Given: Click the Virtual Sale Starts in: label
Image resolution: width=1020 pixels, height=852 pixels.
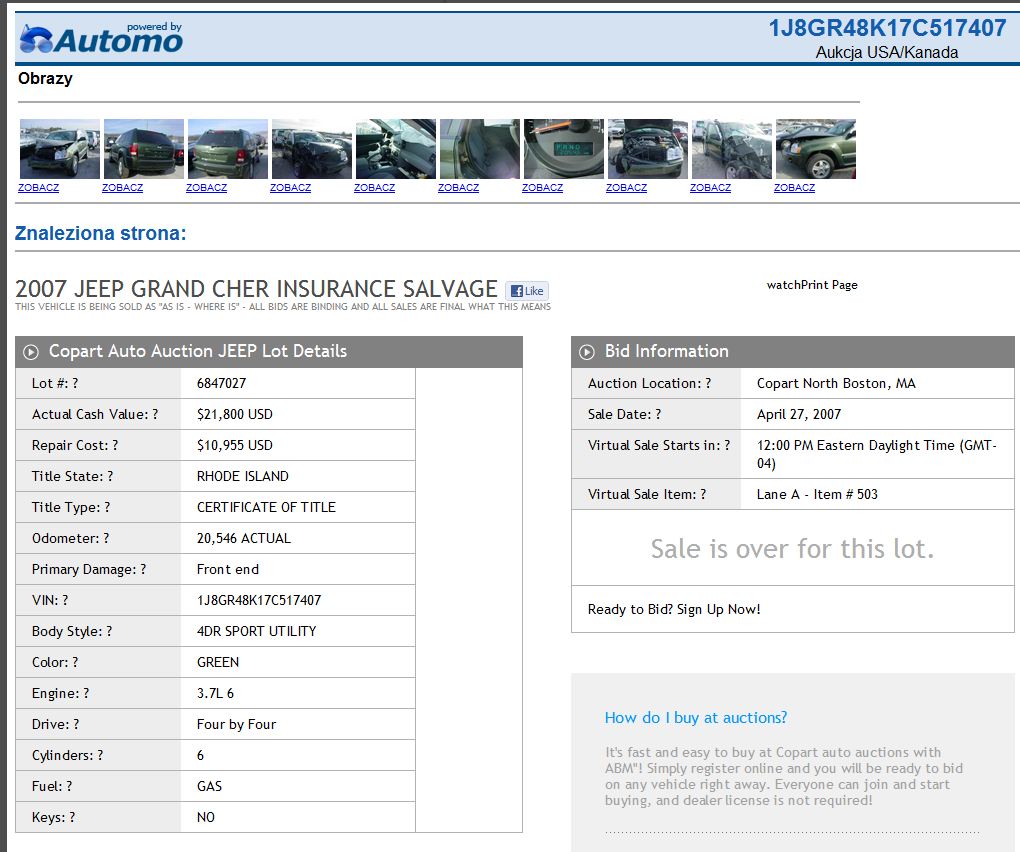Looking at the screenshot, I should point(659,446).
